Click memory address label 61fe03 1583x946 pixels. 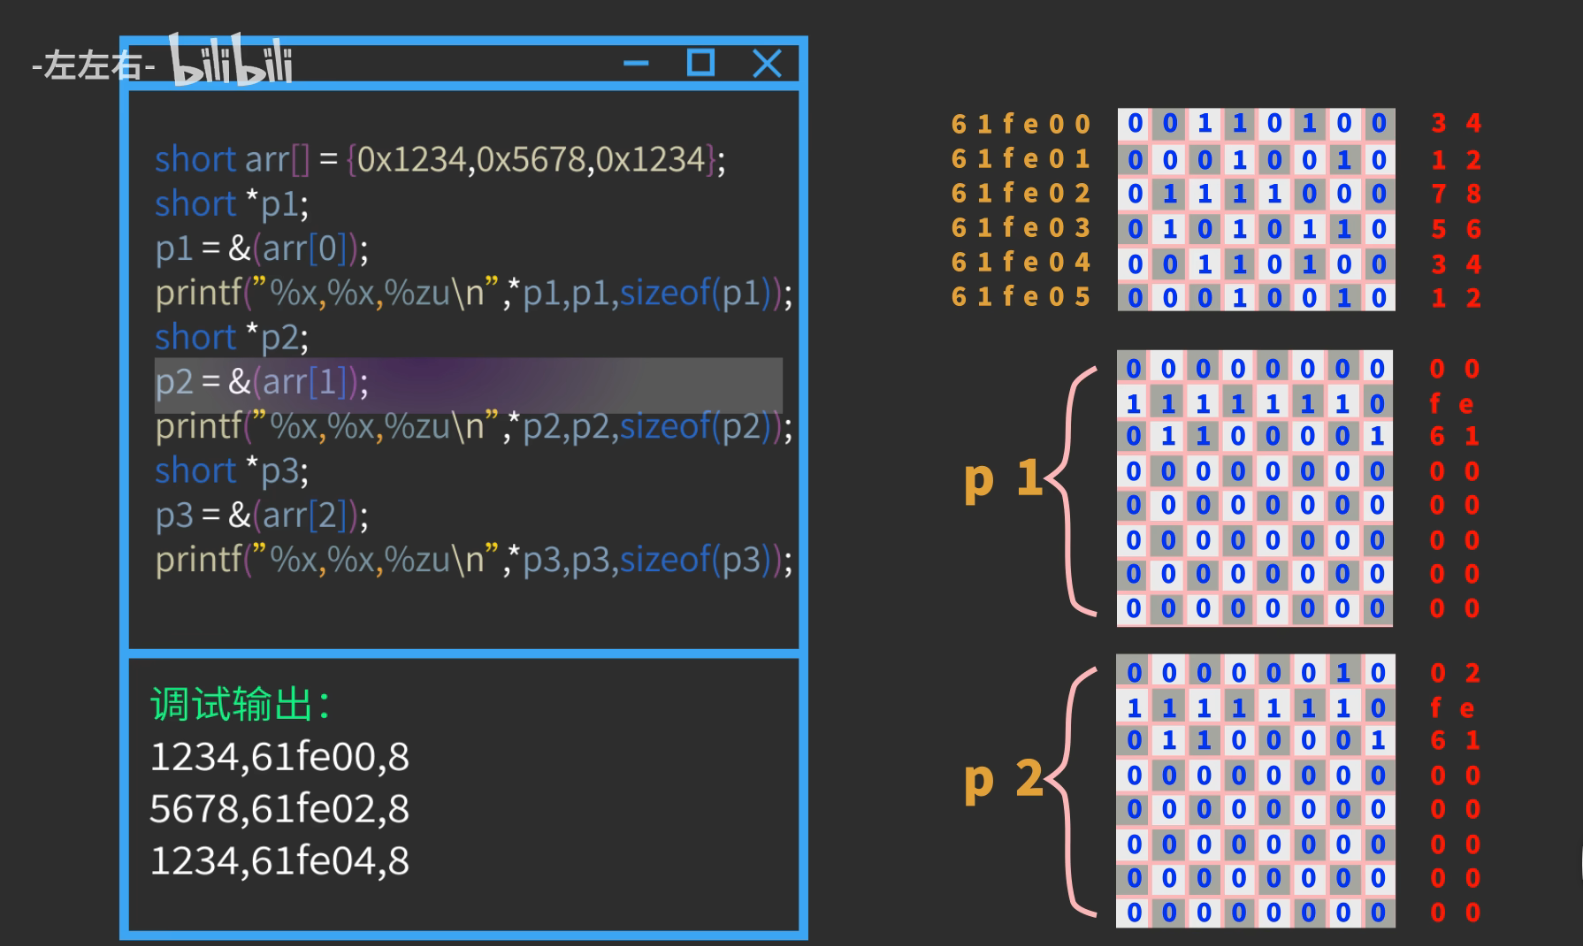tap(1020, 228)
